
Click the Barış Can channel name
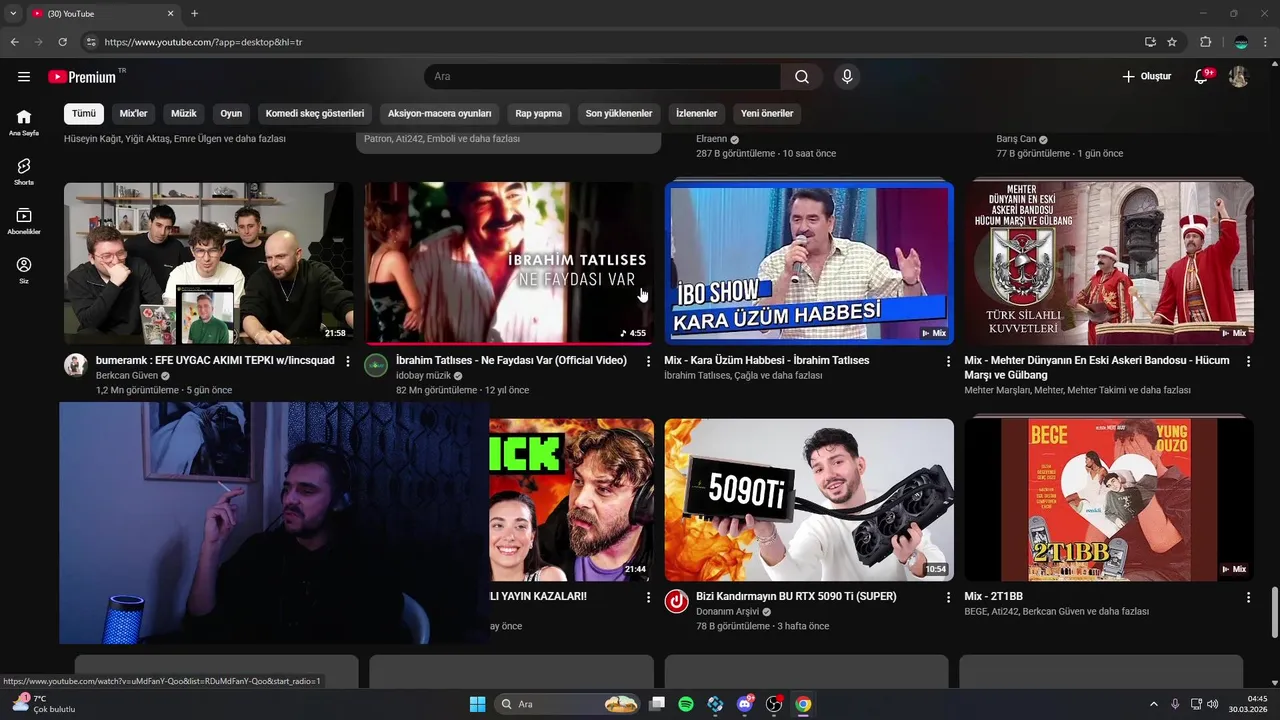point(1016,140)
